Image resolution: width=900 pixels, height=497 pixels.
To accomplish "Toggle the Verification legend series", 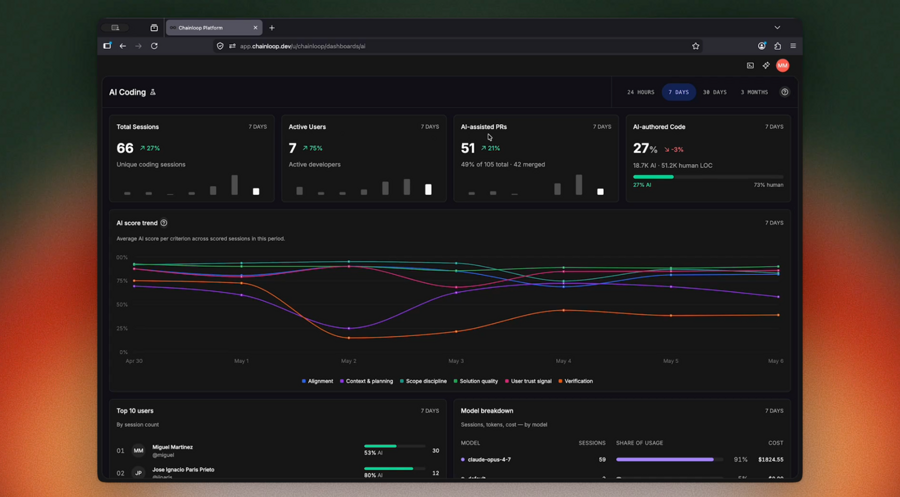I will (x=576, y=381).
